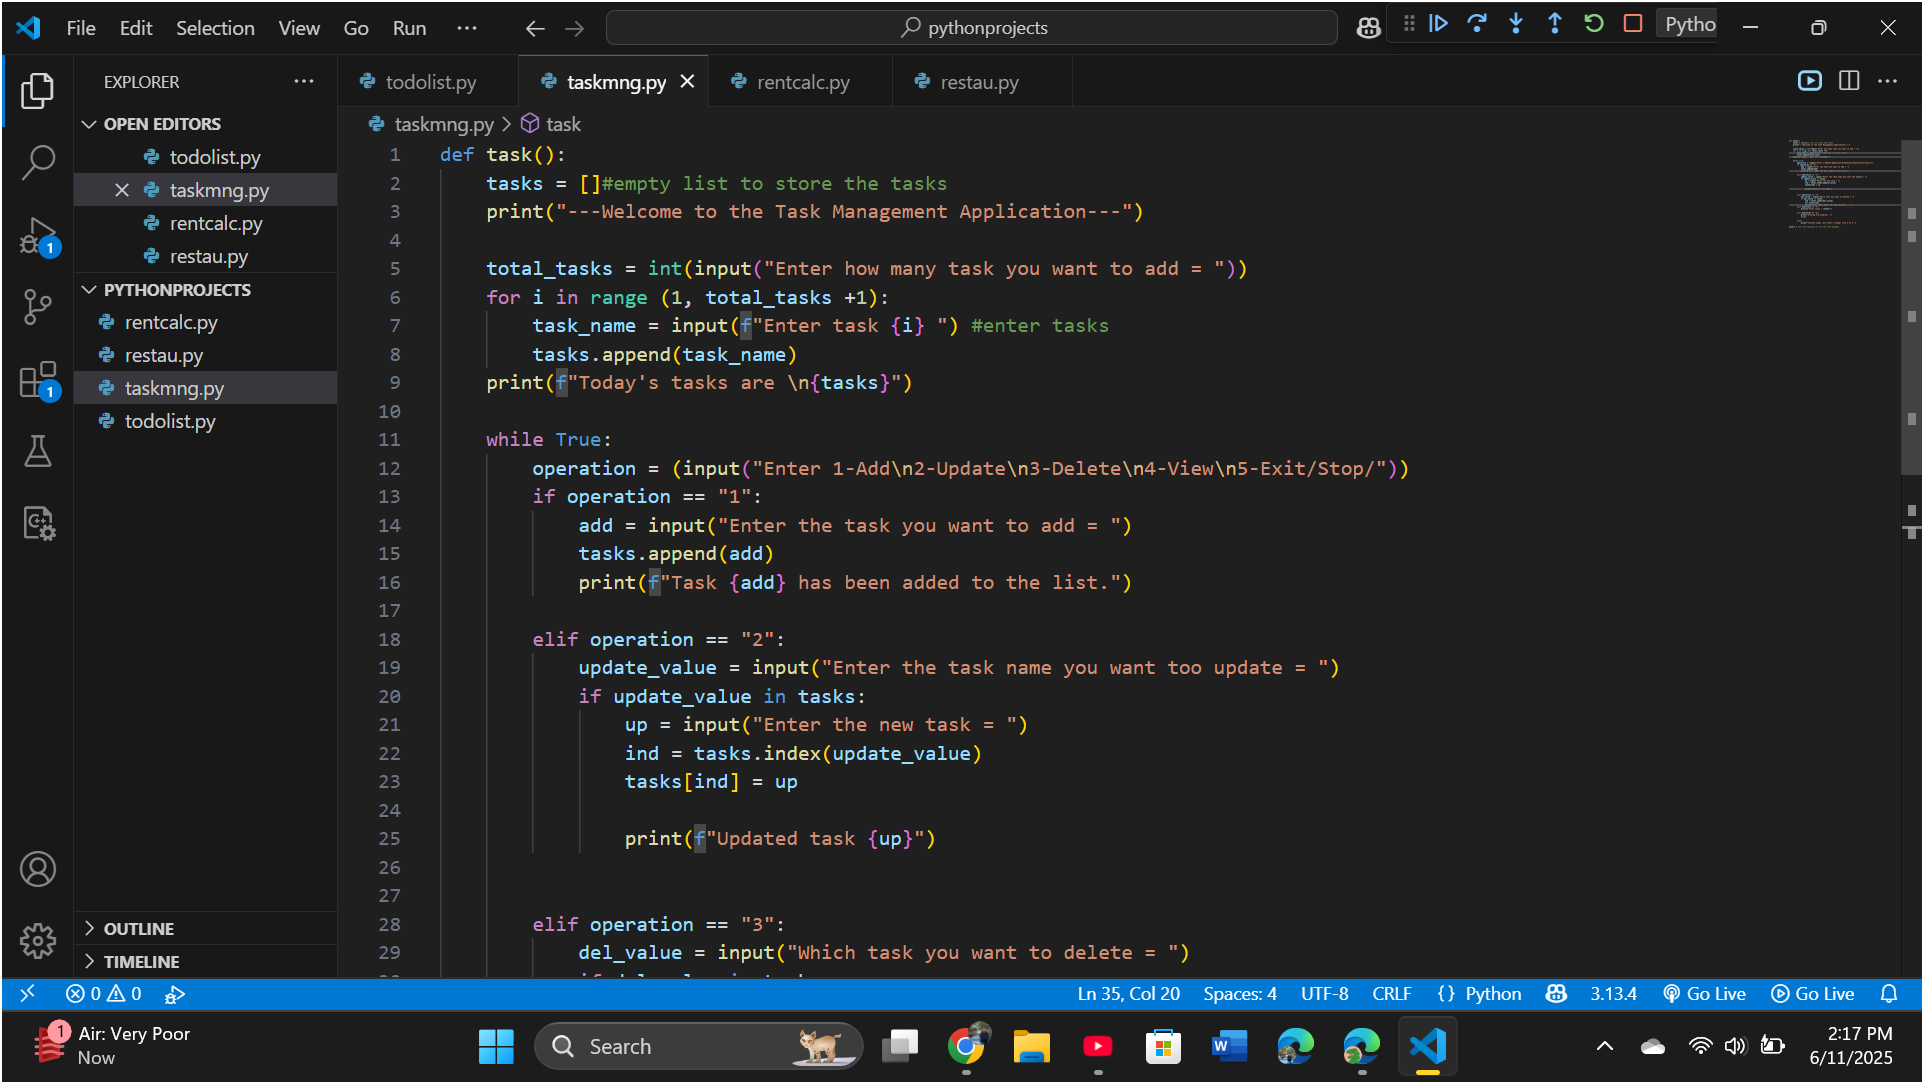
Task: Open the Testing flask view
Action: point(38,451)
